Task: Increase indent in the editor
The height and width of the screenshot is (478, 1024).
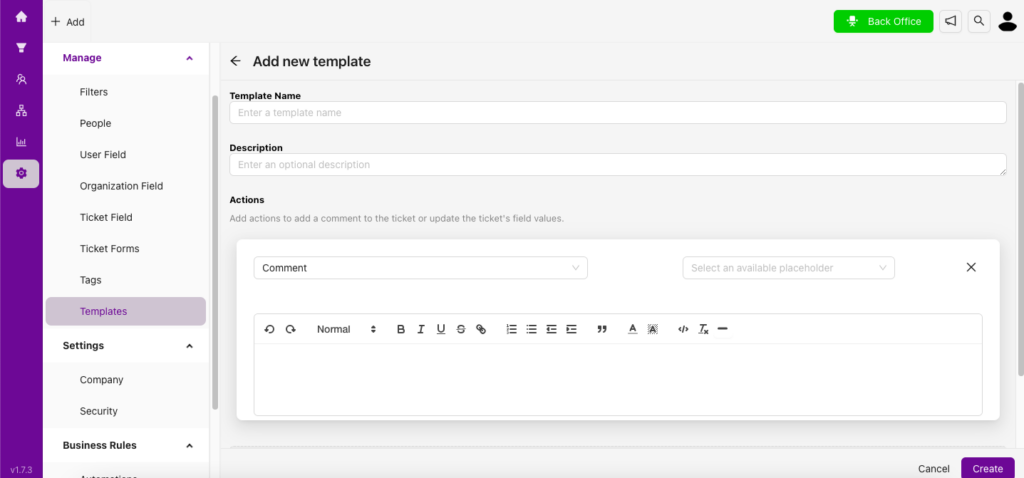Action: point(571,329)
